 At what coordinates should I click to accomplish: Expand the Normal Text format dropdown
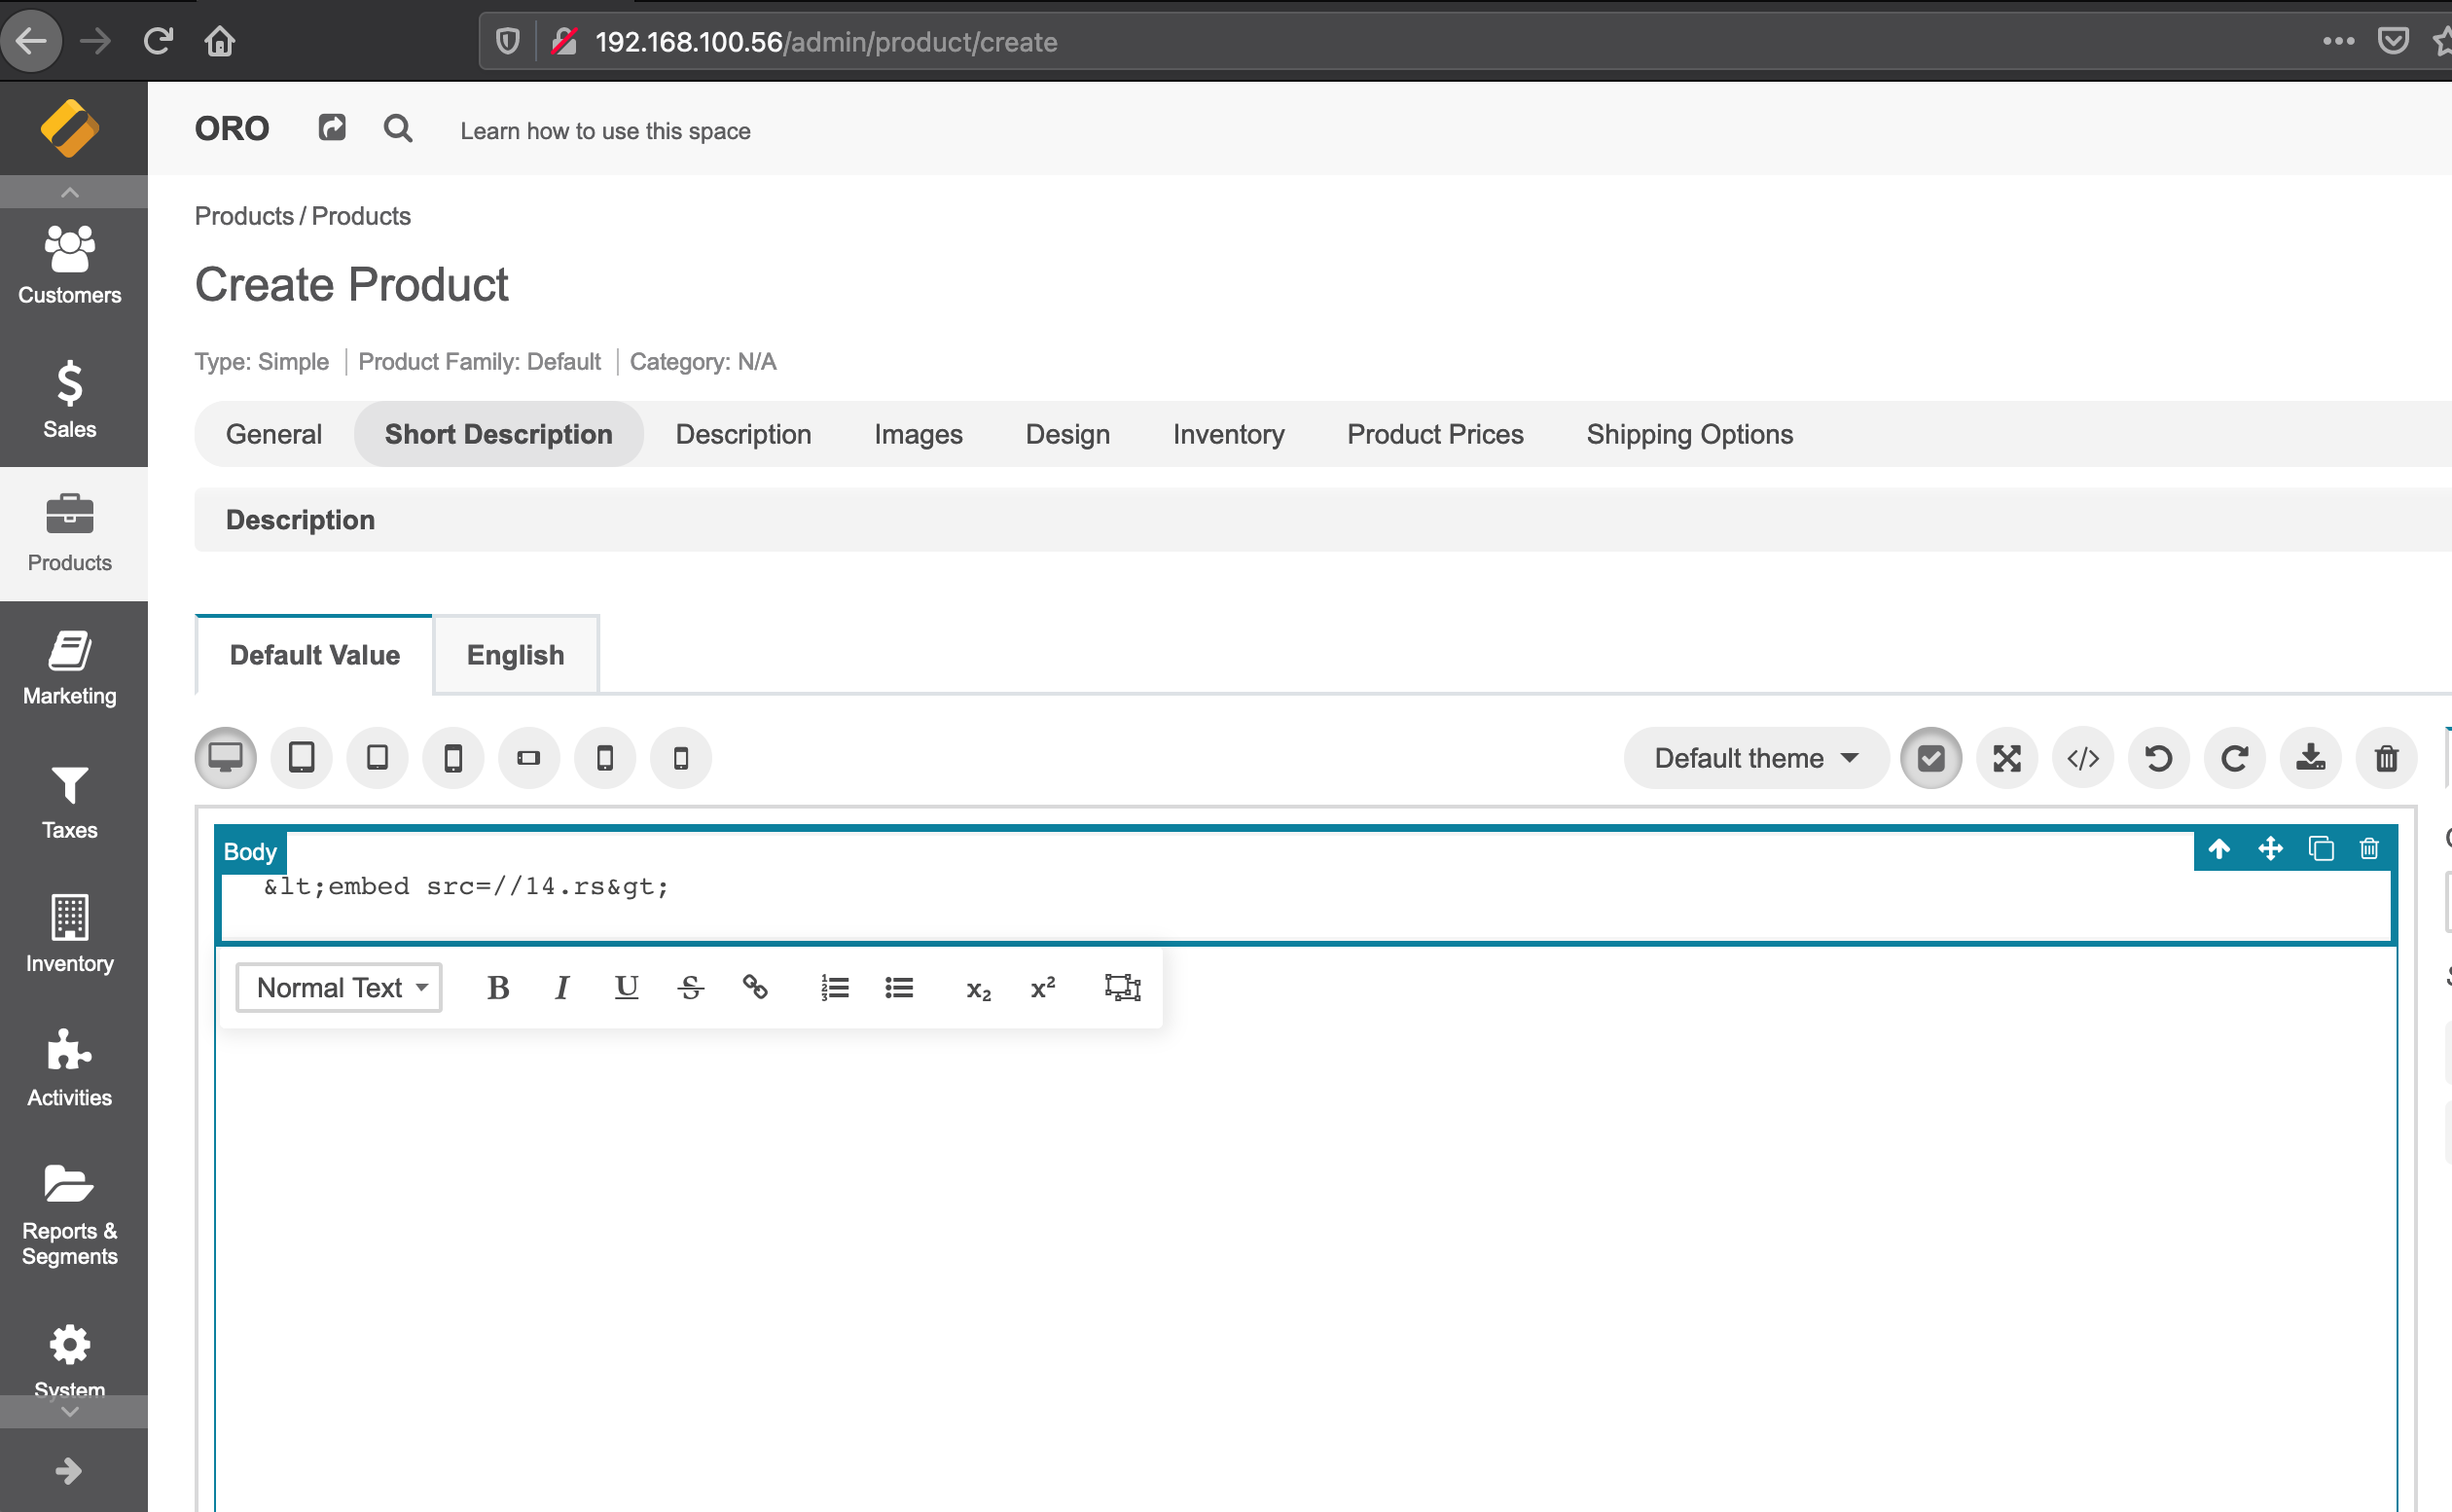(x=339, y=988)
